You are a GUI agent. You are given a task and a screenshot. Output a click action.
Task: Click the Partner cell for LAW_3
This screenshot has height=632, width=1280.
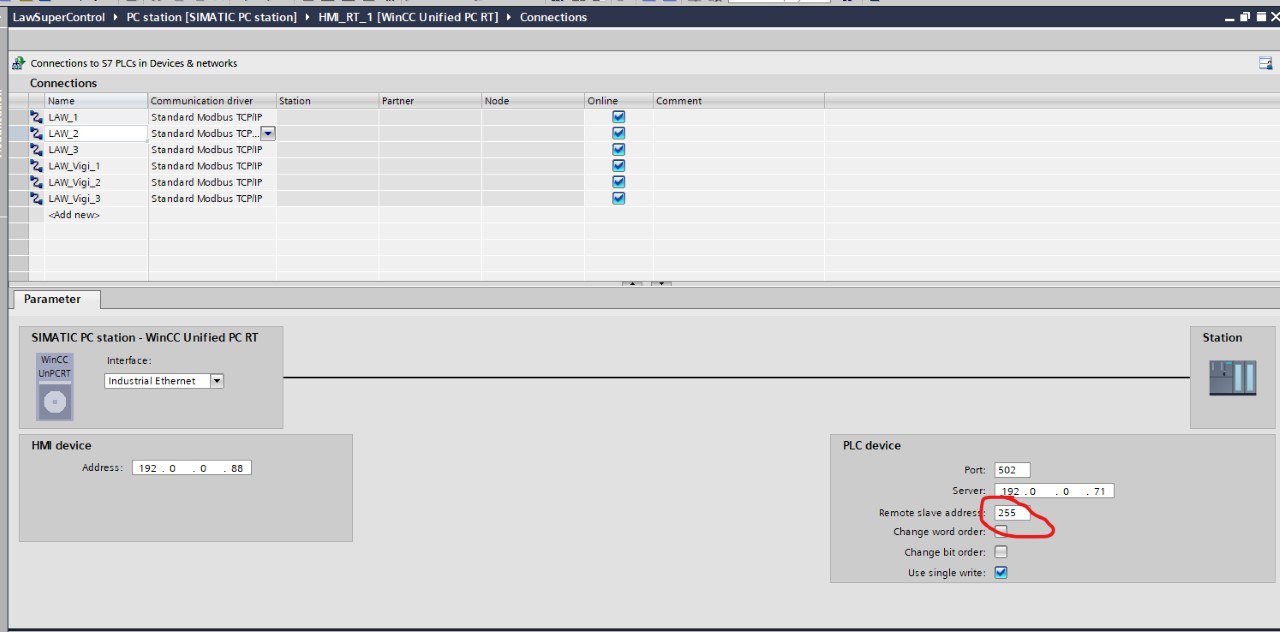pyautogui.click(x=430, y=150)
